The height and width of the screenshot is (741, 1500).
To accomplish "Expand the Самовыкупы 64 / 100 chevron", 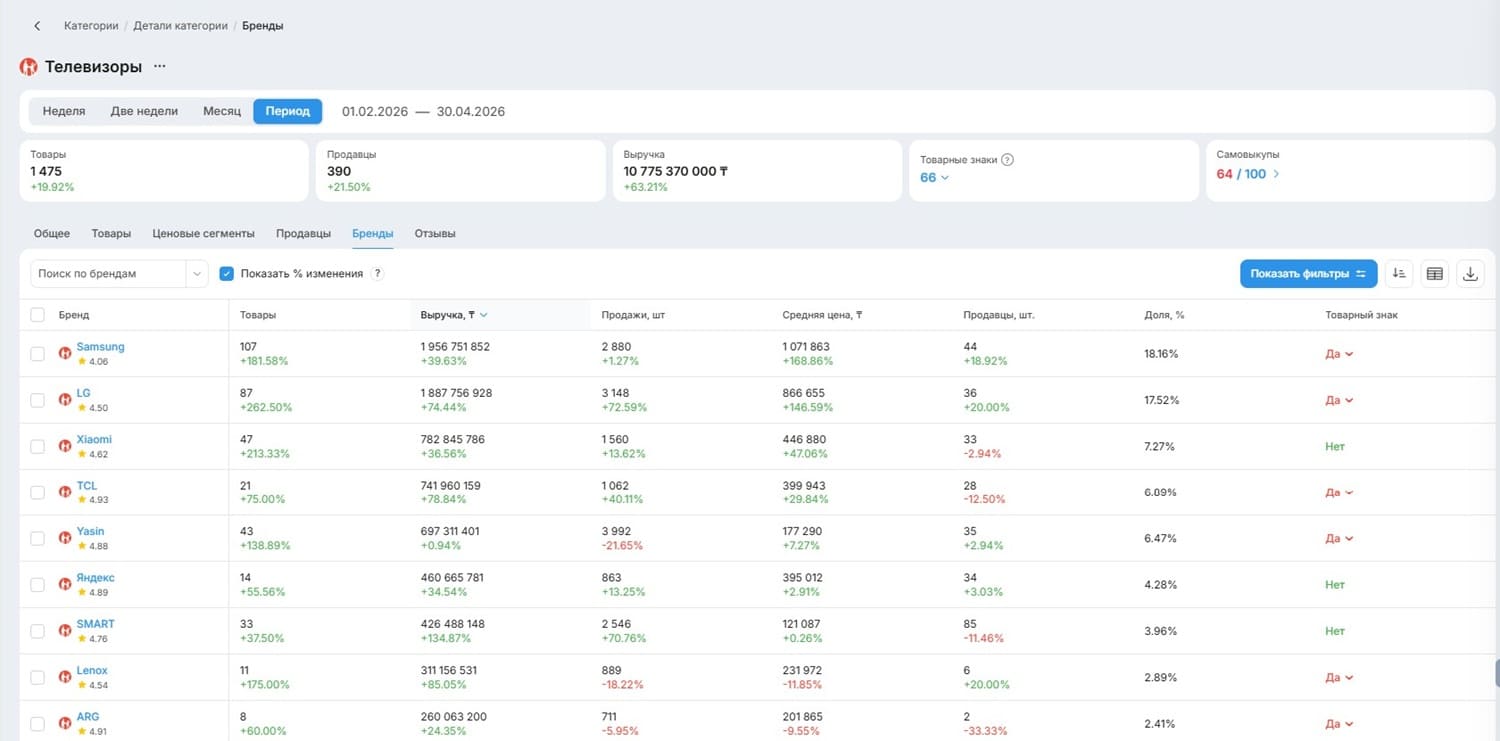I will (x=1275, y=174).
